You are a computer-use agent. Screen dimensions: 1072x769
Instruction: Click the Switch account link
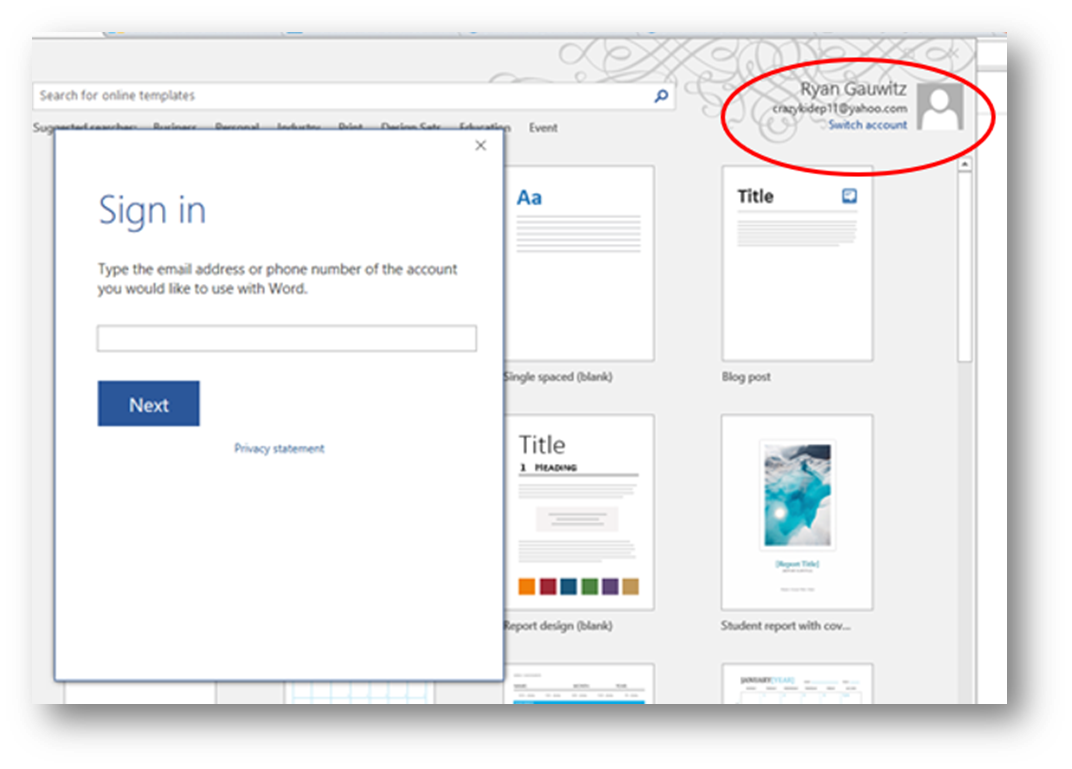[x=867, y=125]
